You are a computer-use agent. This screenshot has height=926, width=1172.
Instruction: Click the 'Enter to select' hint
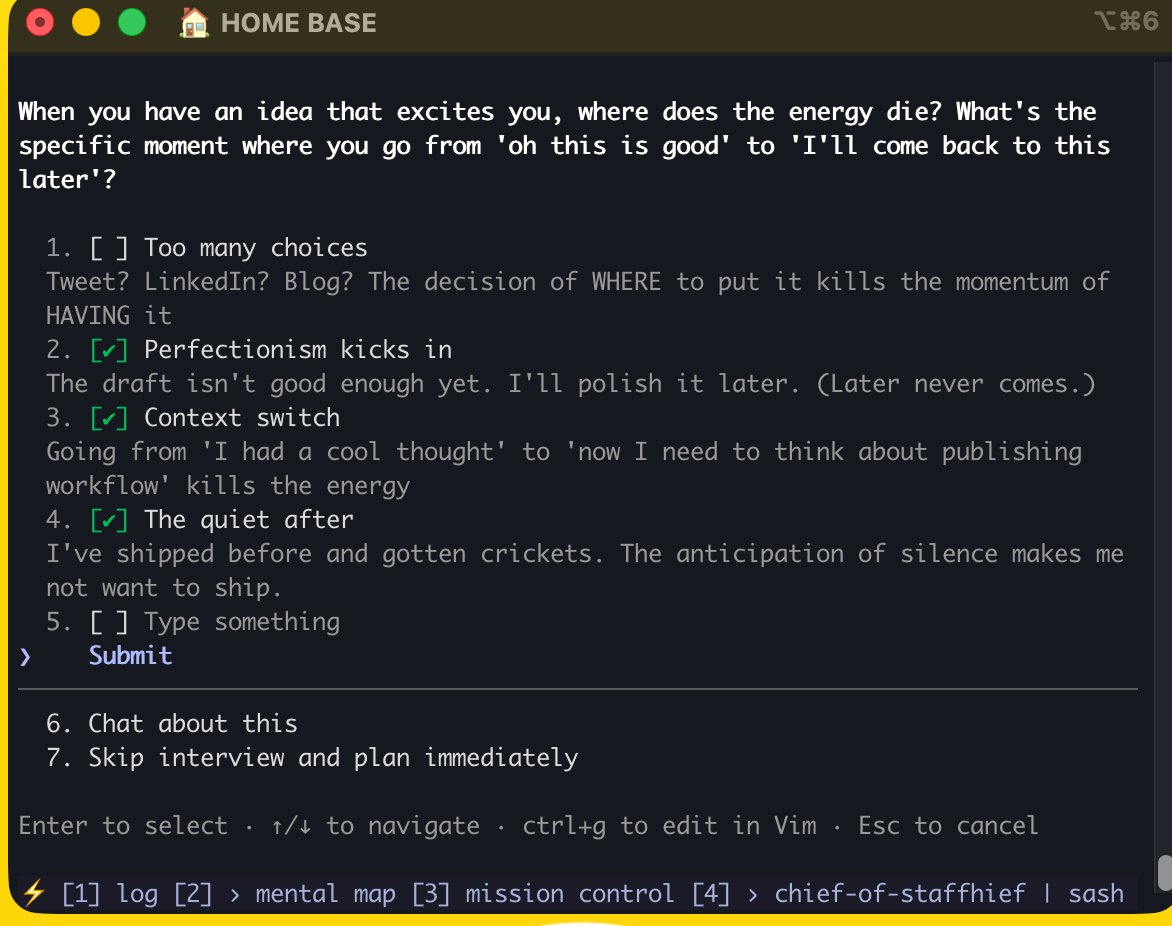[x=123, y=826]
